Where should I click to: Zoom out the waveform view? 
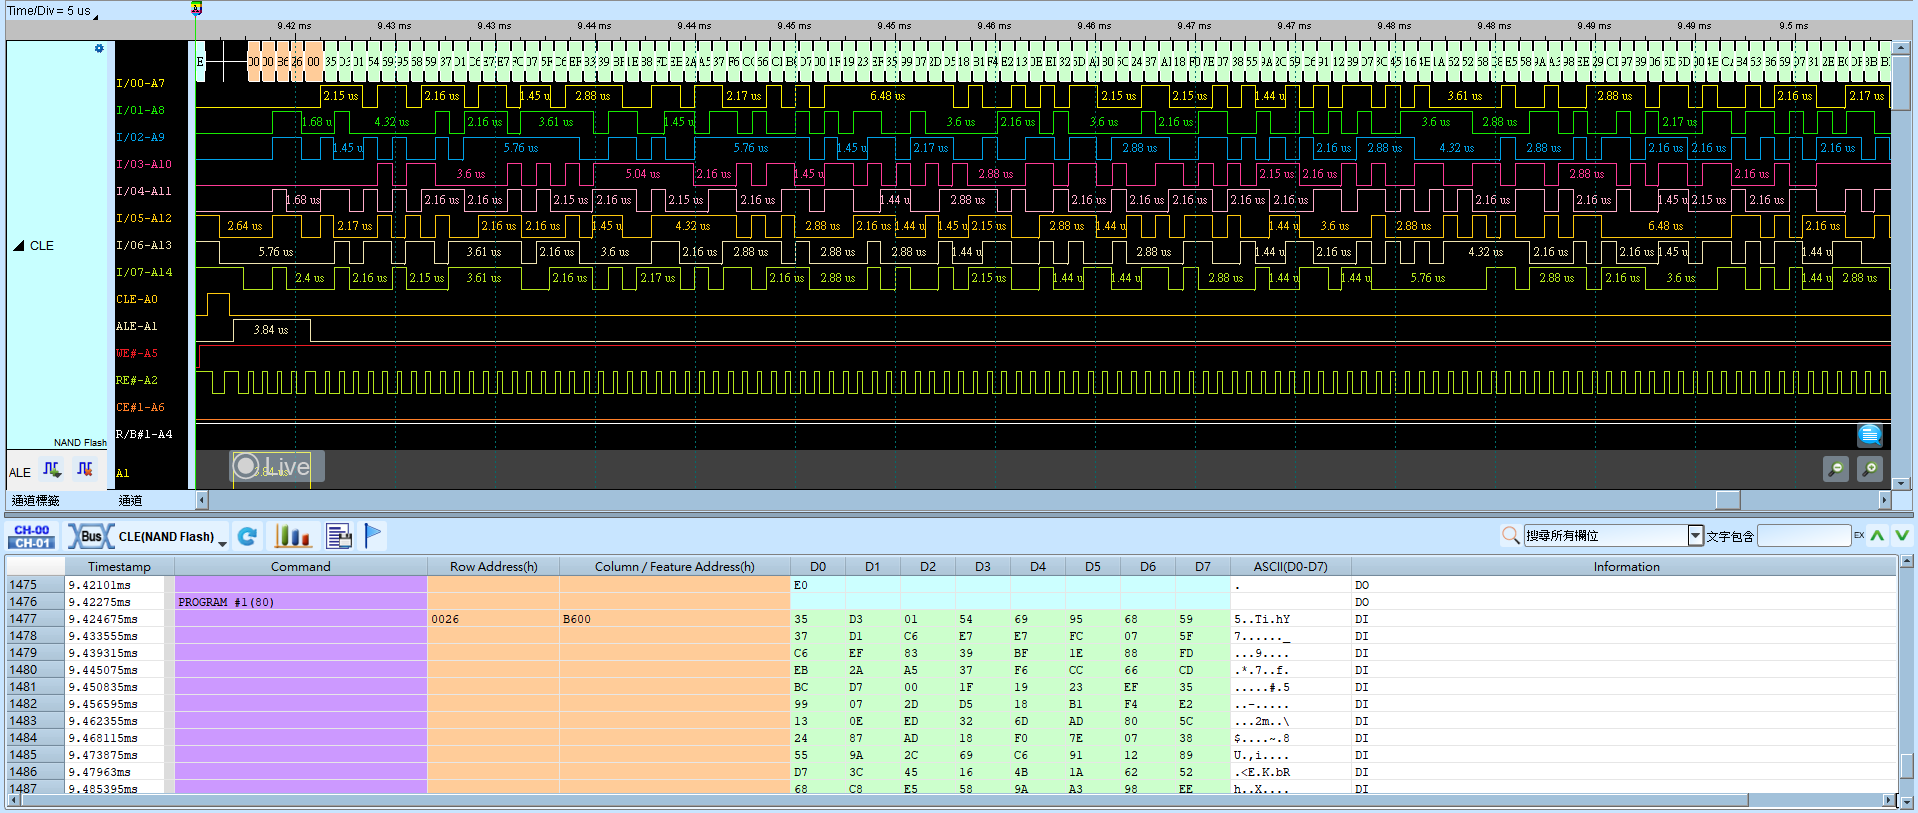[1836, 468]
